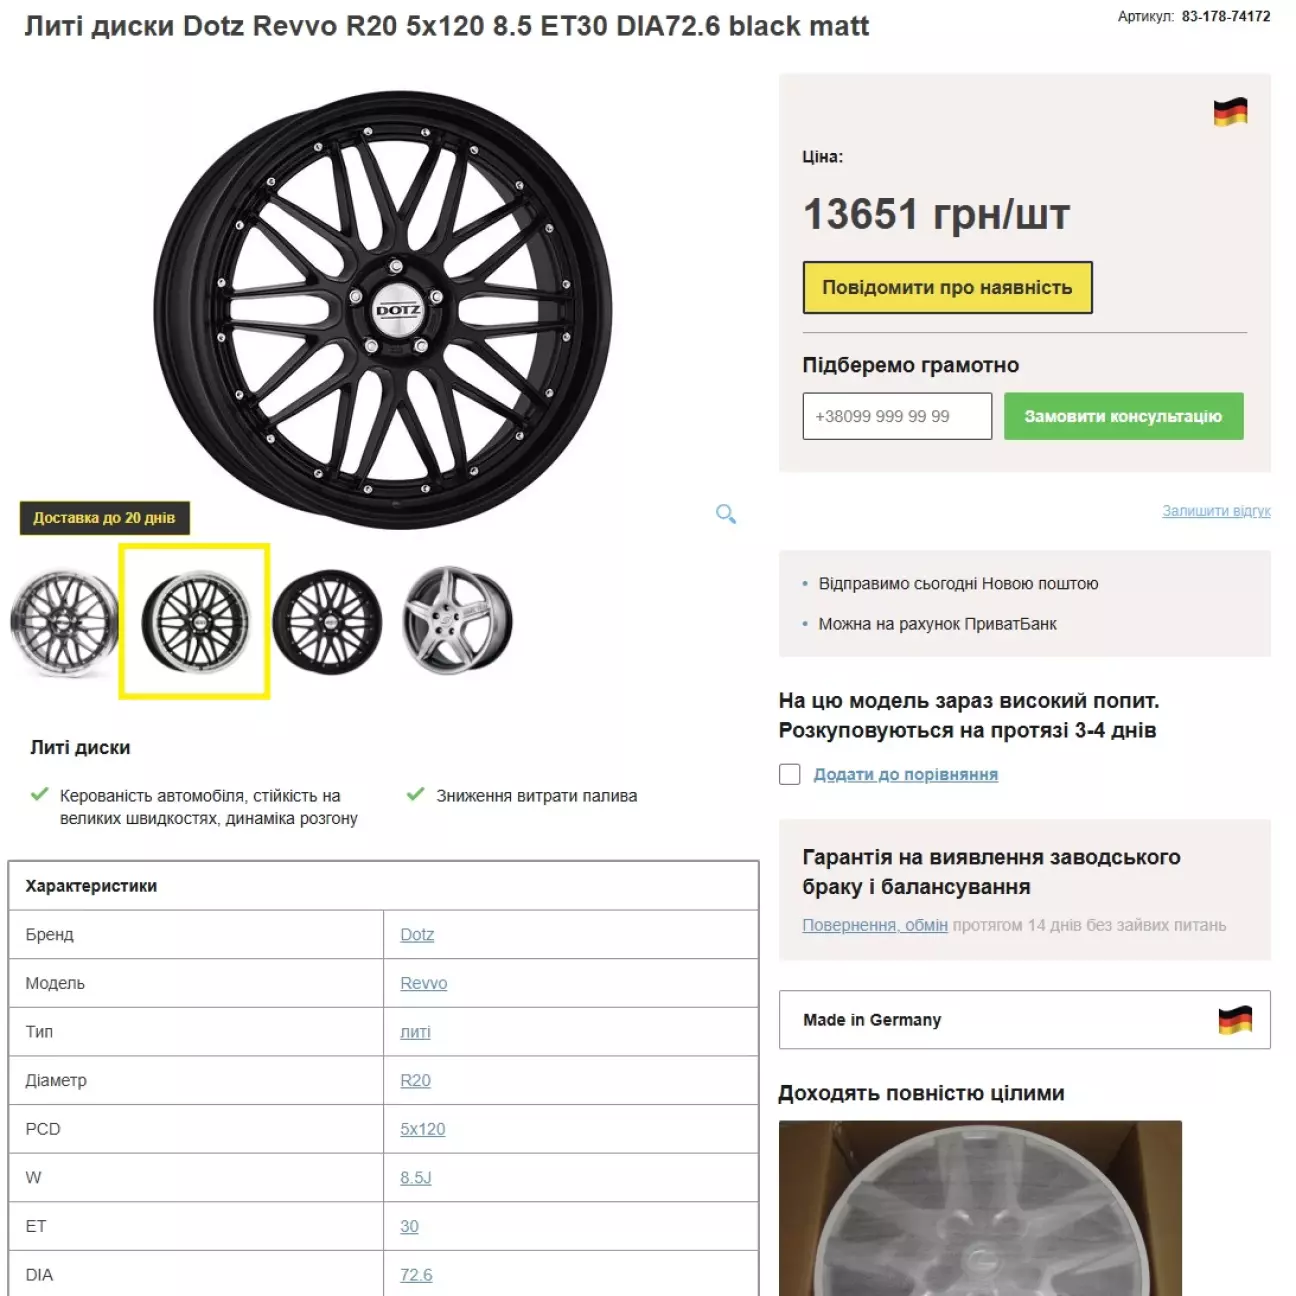Select the third all-black wheel thumbnail
The height and width of the screenshot is (1296, 1296).
(327, 622)
